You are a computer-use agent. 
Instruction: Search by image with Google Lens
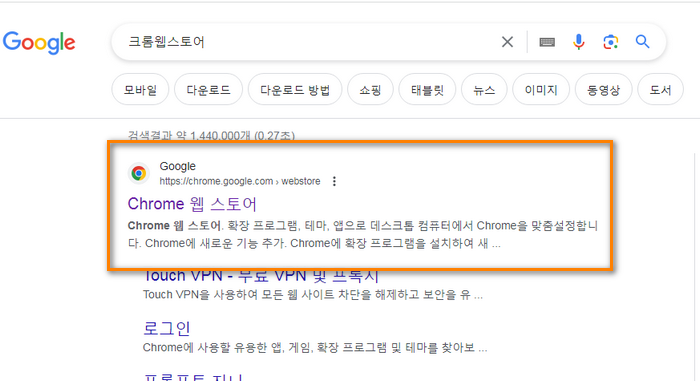[610, 42]
